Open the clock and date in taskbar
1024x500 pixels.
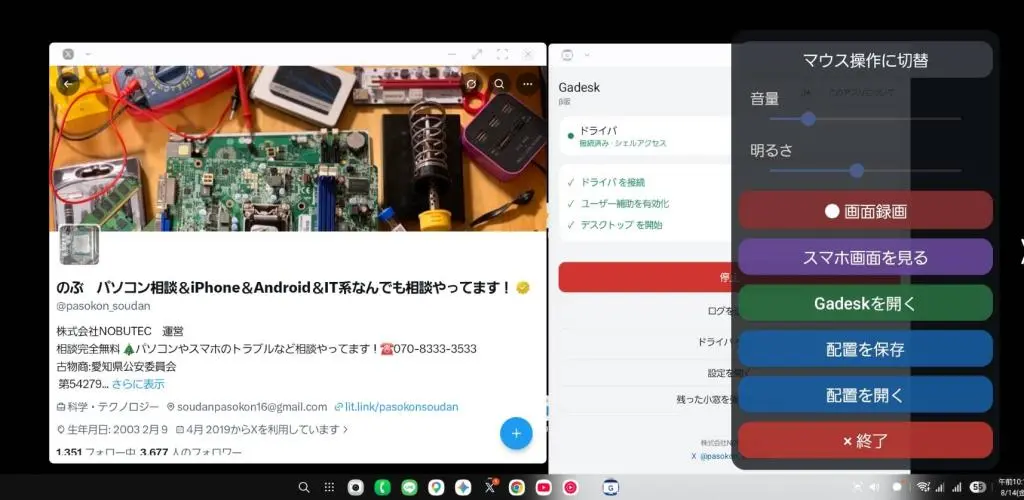[1010, 487]
